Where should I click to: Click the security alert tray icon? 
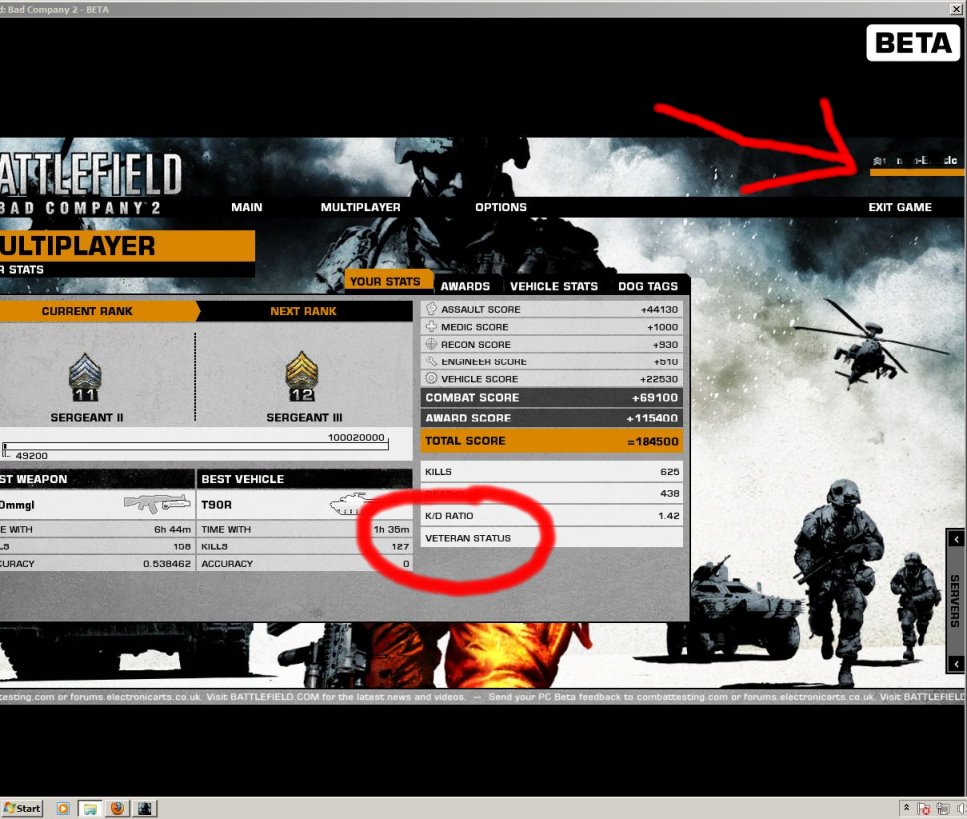(924, 809)
